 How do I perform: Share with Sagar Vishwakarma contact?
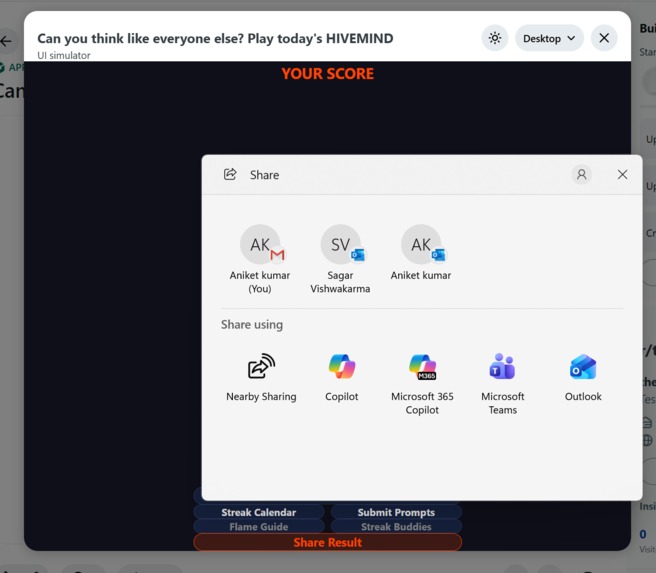click(340, 259)
